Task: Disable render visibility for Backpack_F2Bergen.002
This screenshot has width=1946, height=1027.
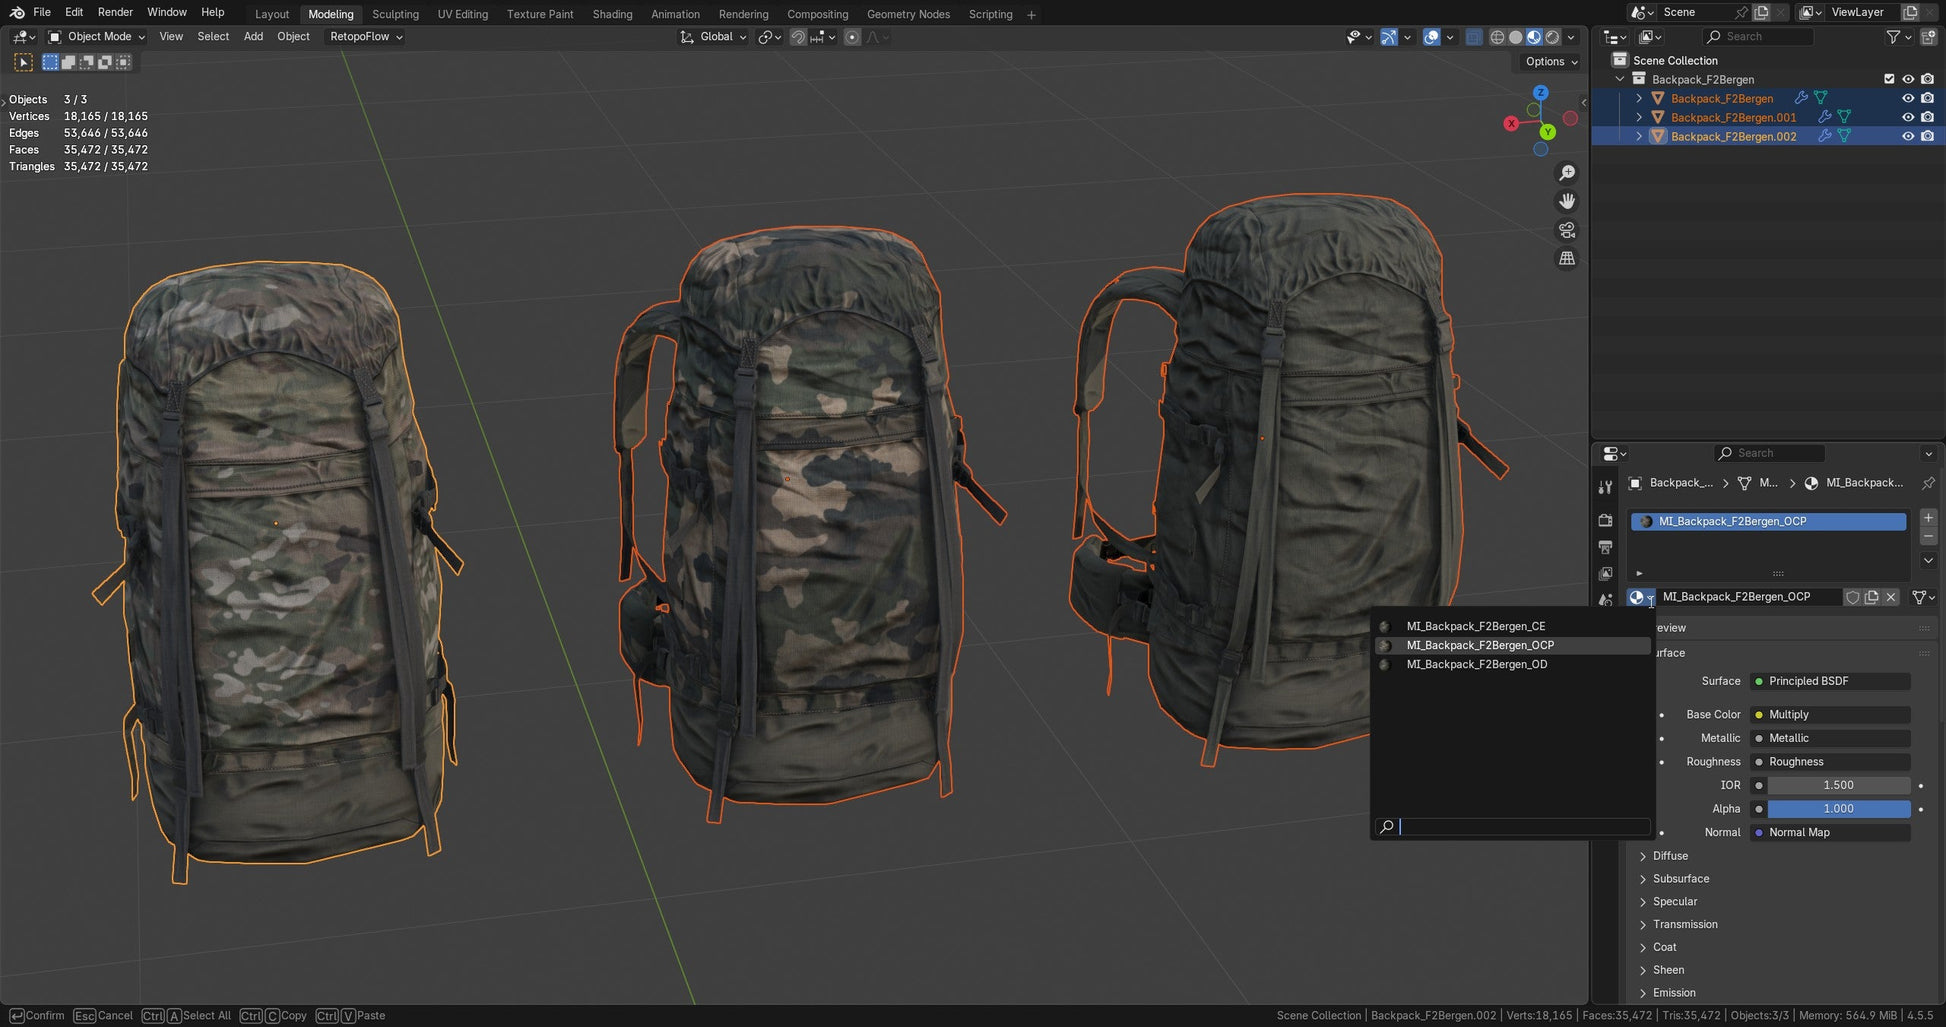Action: coord(1927,136)
